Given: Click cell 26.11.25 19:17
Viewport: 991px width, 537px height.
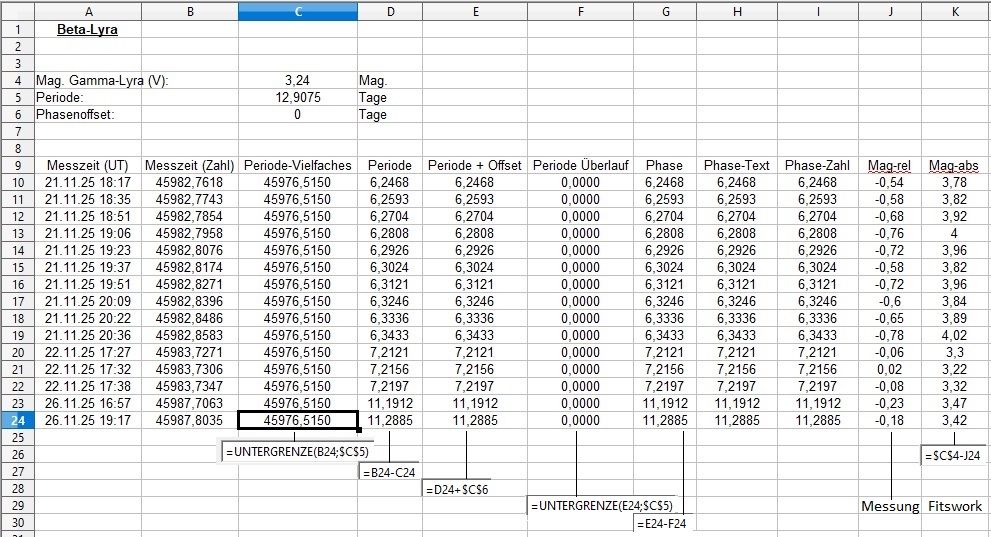Looking at the screenshot, I should [88, 420].
